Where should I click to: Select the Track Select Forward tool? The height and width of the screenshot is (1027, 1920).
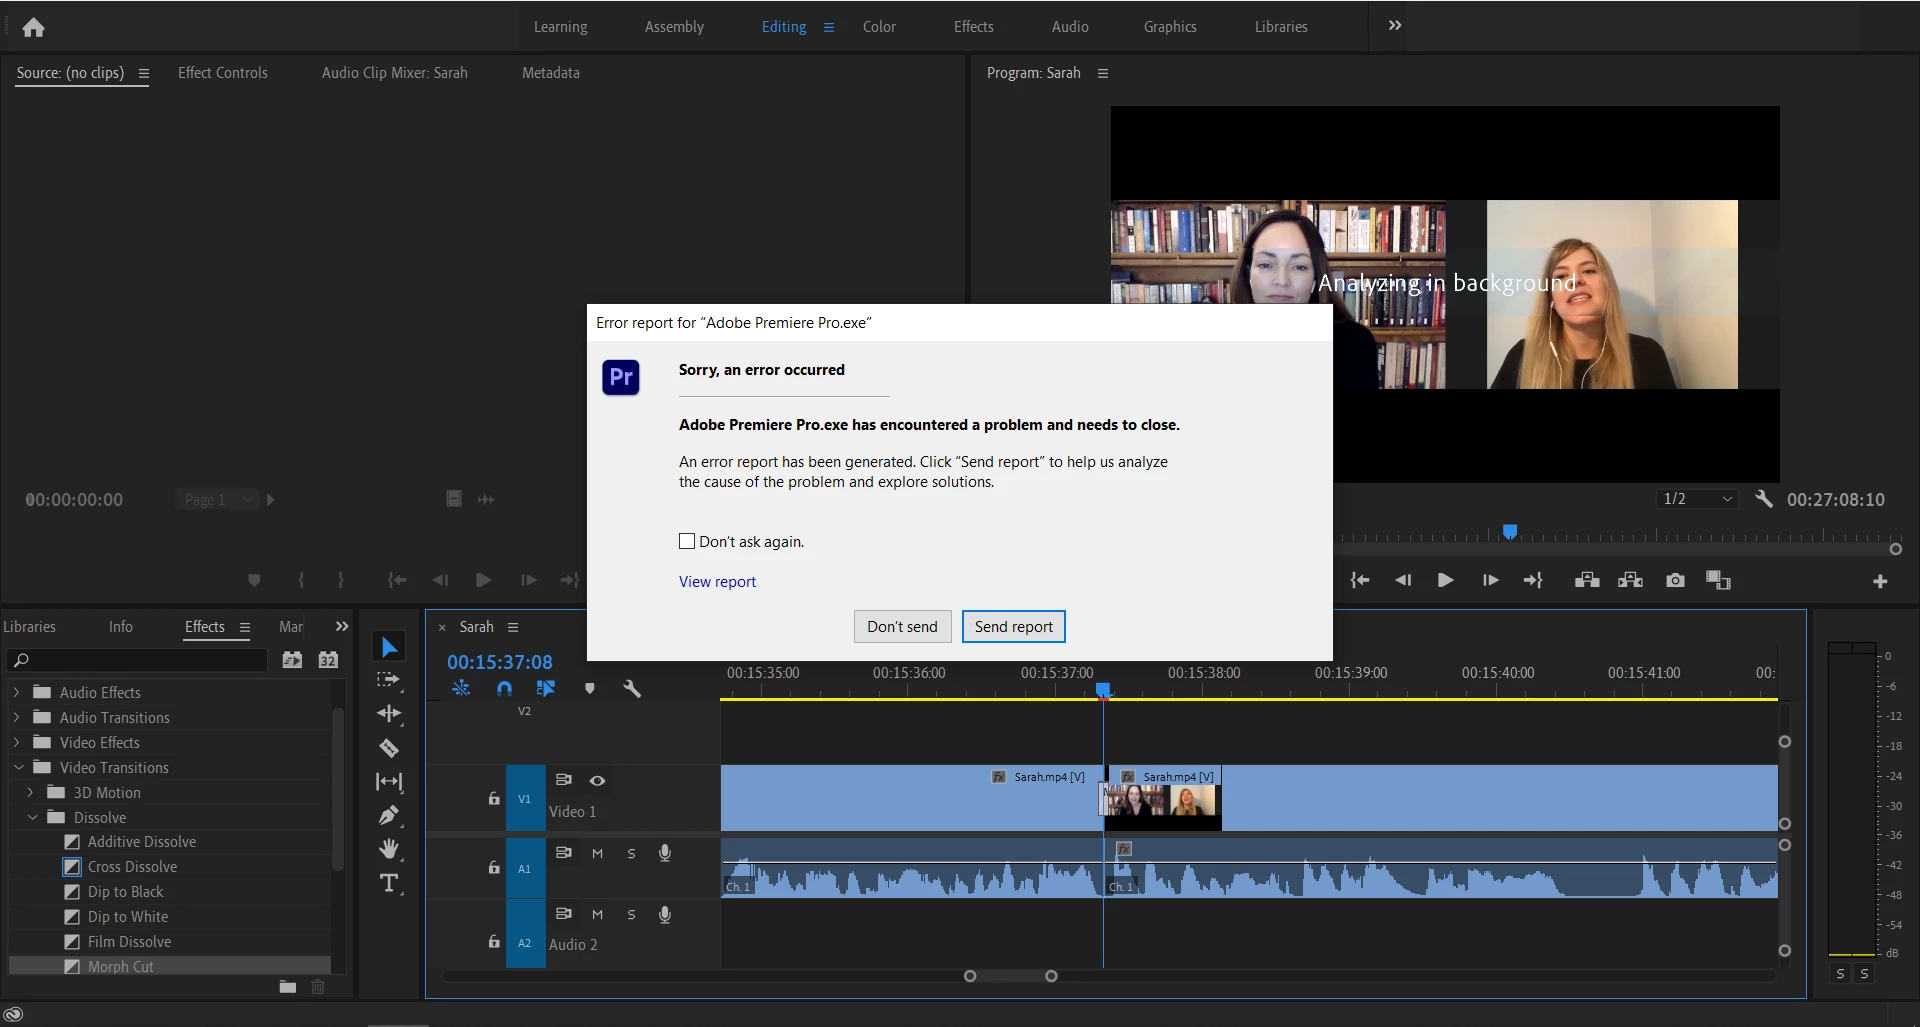tap(389, 680)
